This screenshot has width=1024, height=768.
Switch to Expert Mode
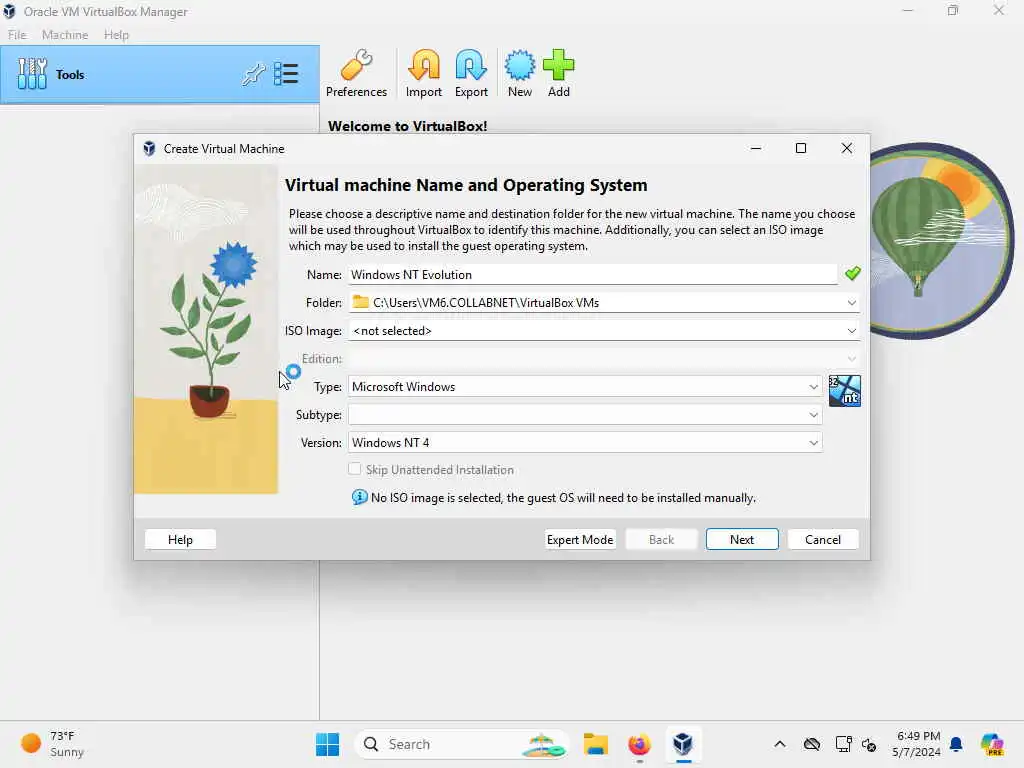point(580,539)
